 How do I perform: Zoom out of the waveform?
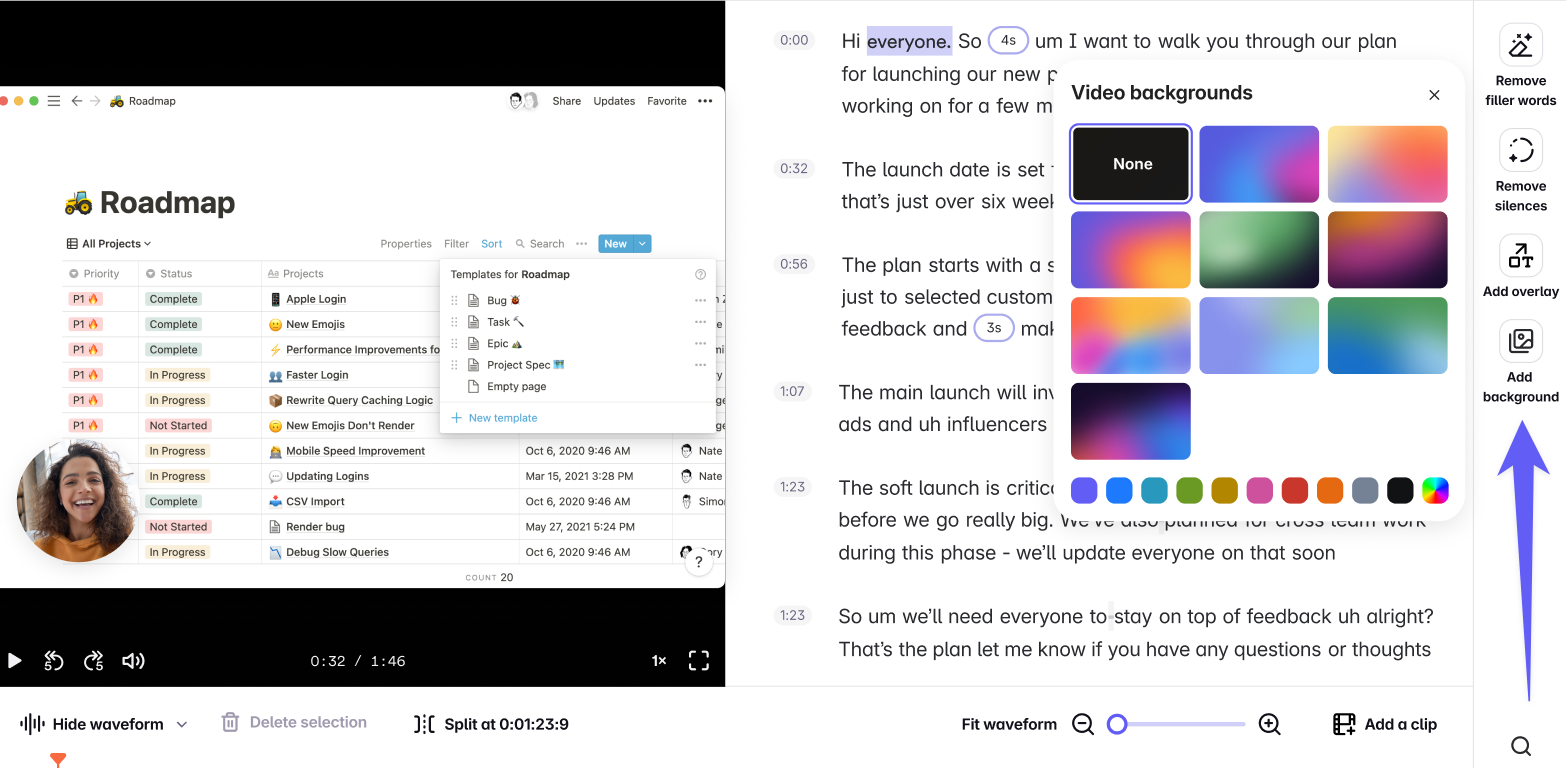point(1083,724)
